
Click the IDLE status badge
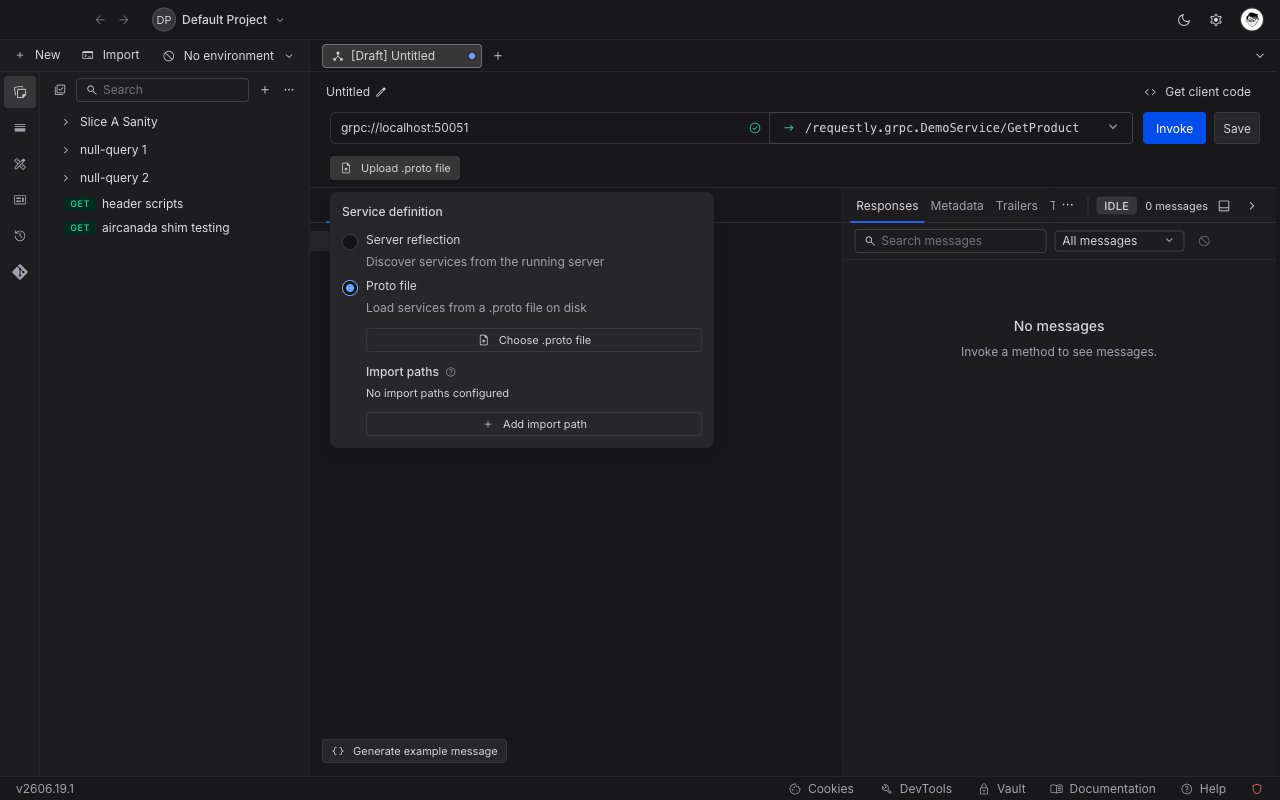point(1116,206)
